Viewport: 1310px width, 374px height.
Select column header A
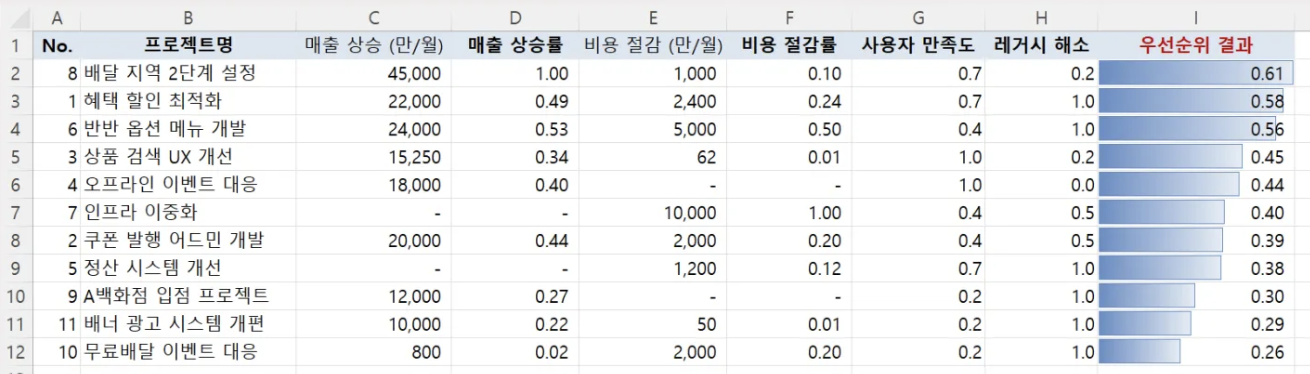pyautogui.click(x=57, y=19)
